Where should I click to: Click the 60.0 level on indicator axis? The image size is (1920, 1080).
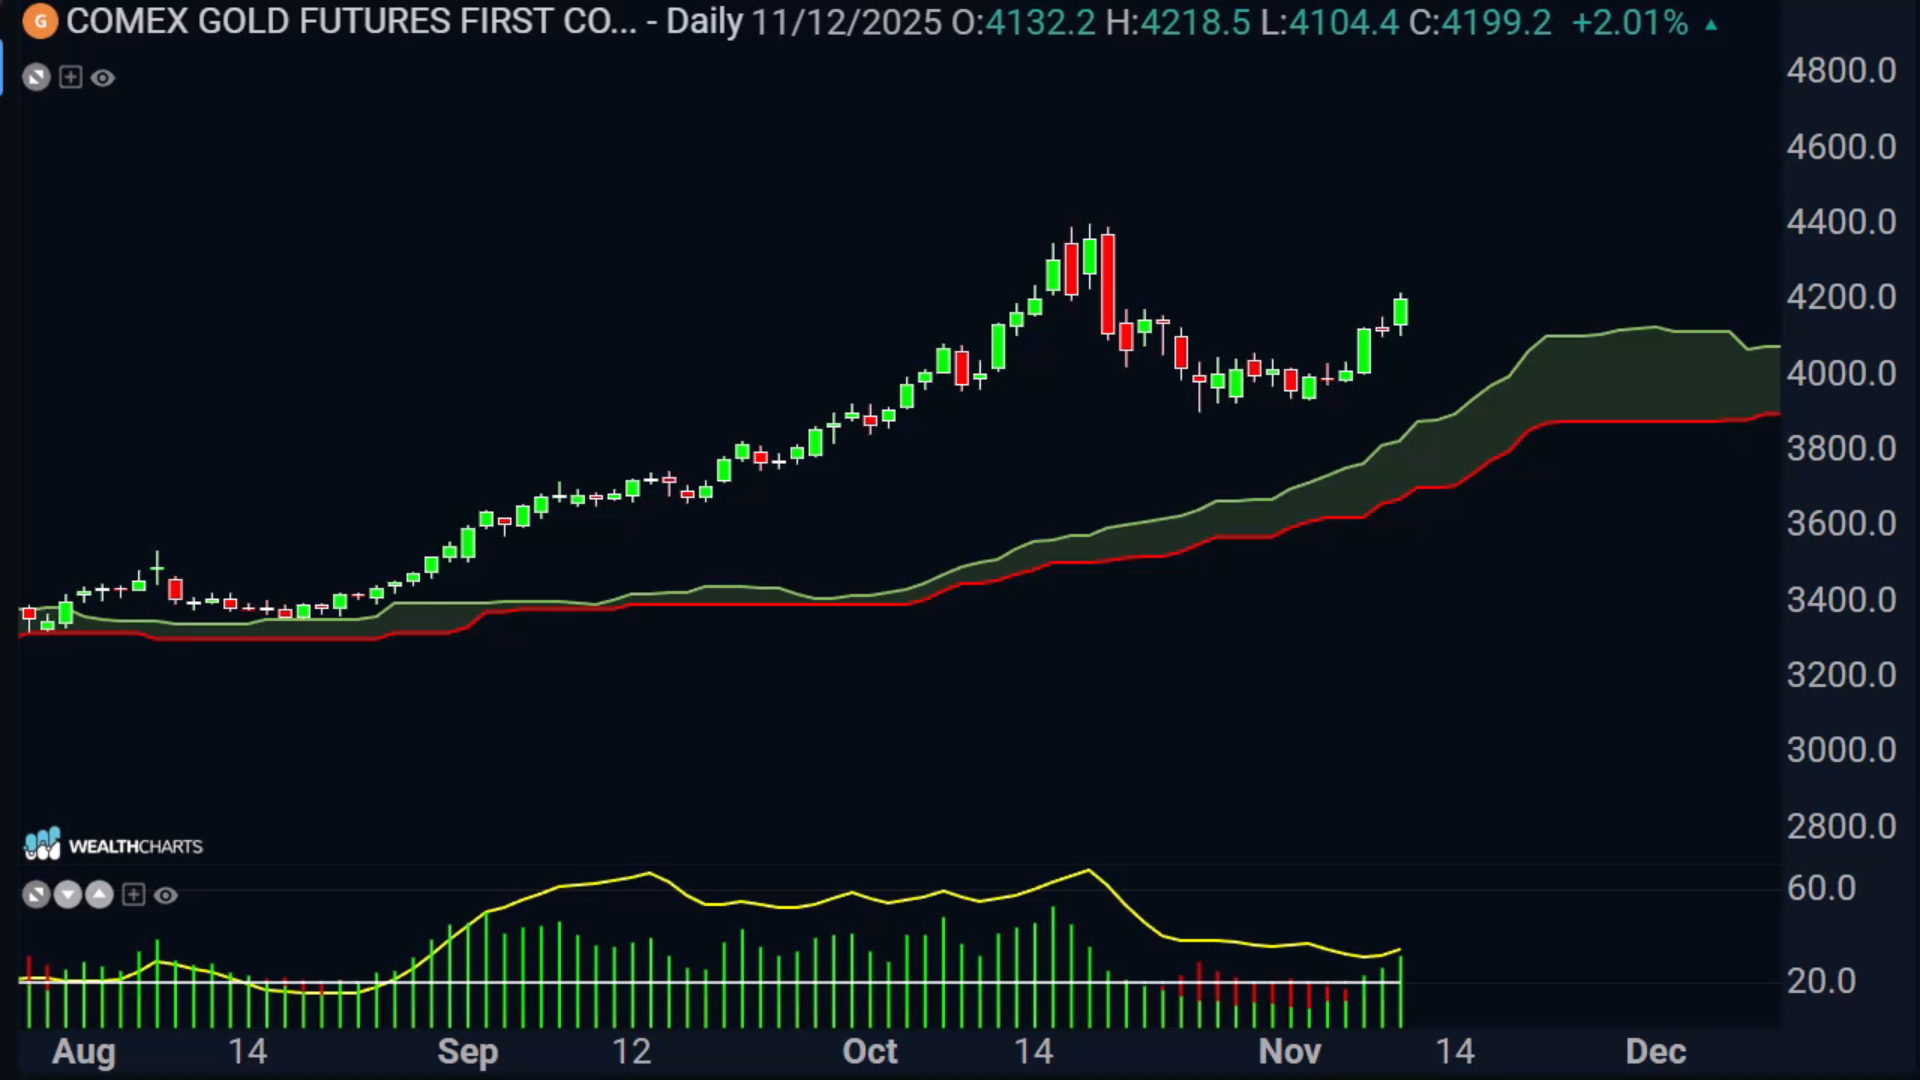tap(1821, 888)
